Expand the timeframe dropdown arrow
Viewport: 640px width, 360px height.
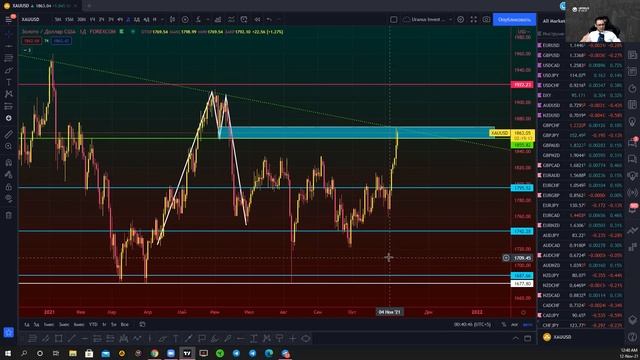pyautogui.click(x=162, y=19)
